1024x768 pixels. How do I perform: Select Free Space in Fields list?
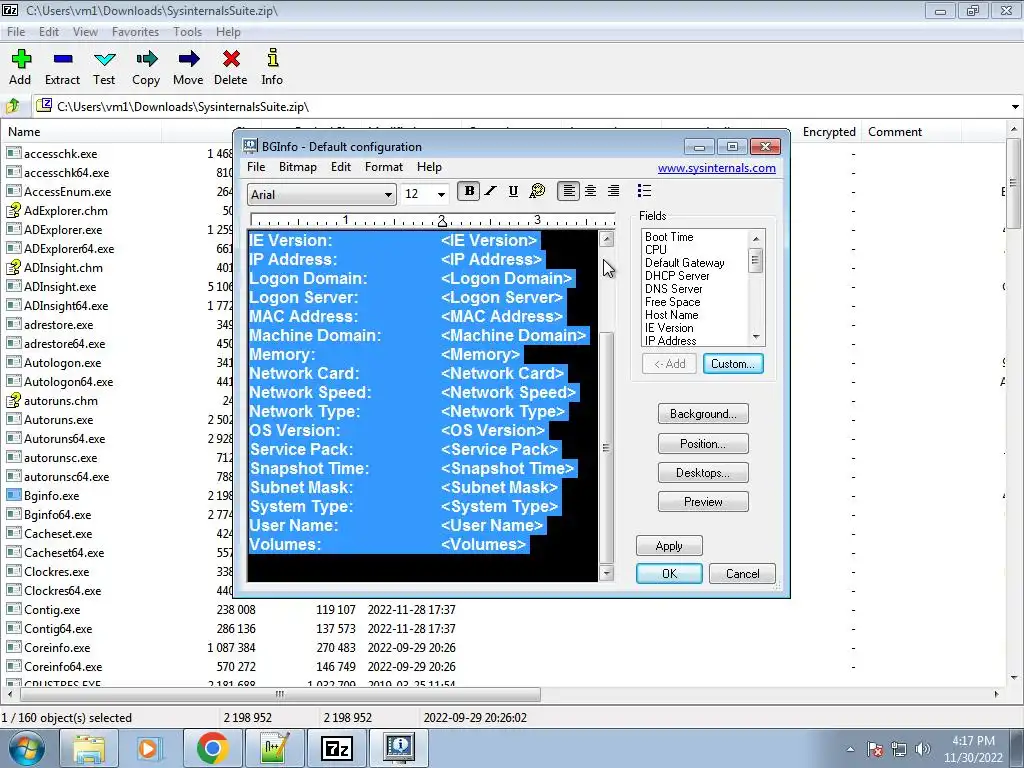pyautogui.click(x=672, y=302)
